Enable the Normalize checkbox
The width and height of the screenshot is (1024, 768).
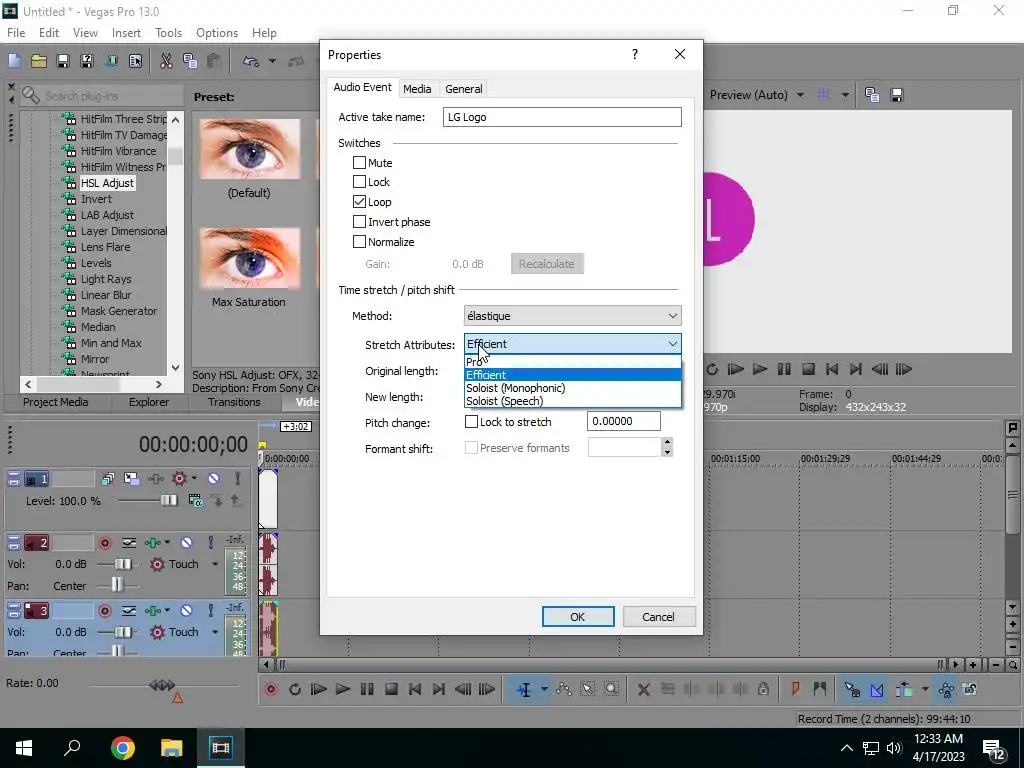pos(359,242)
